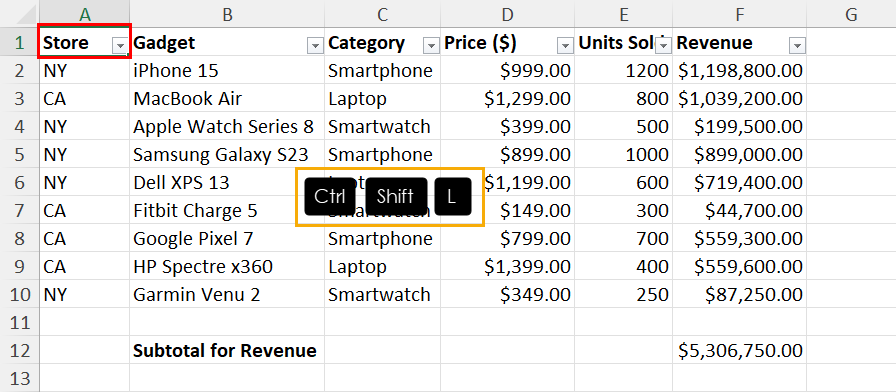Open the Price ($) filter dropdown

(x=565, y=46)
